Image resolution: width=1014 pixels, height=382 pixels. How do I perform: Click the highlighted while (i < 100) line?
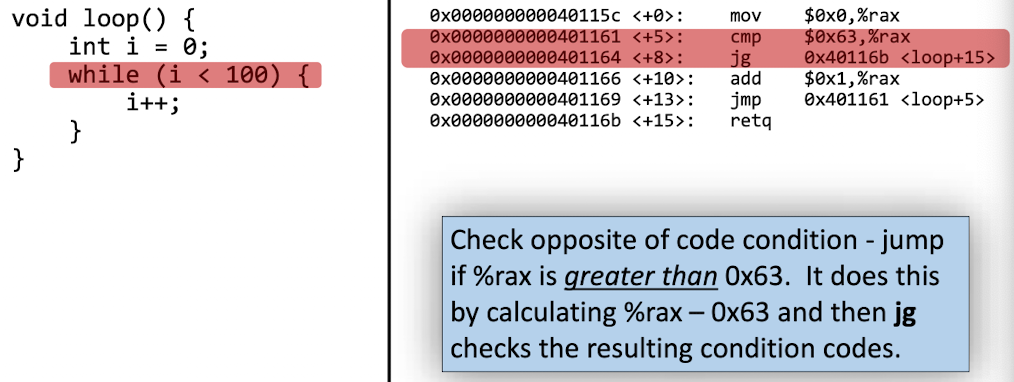coord(185,75)
